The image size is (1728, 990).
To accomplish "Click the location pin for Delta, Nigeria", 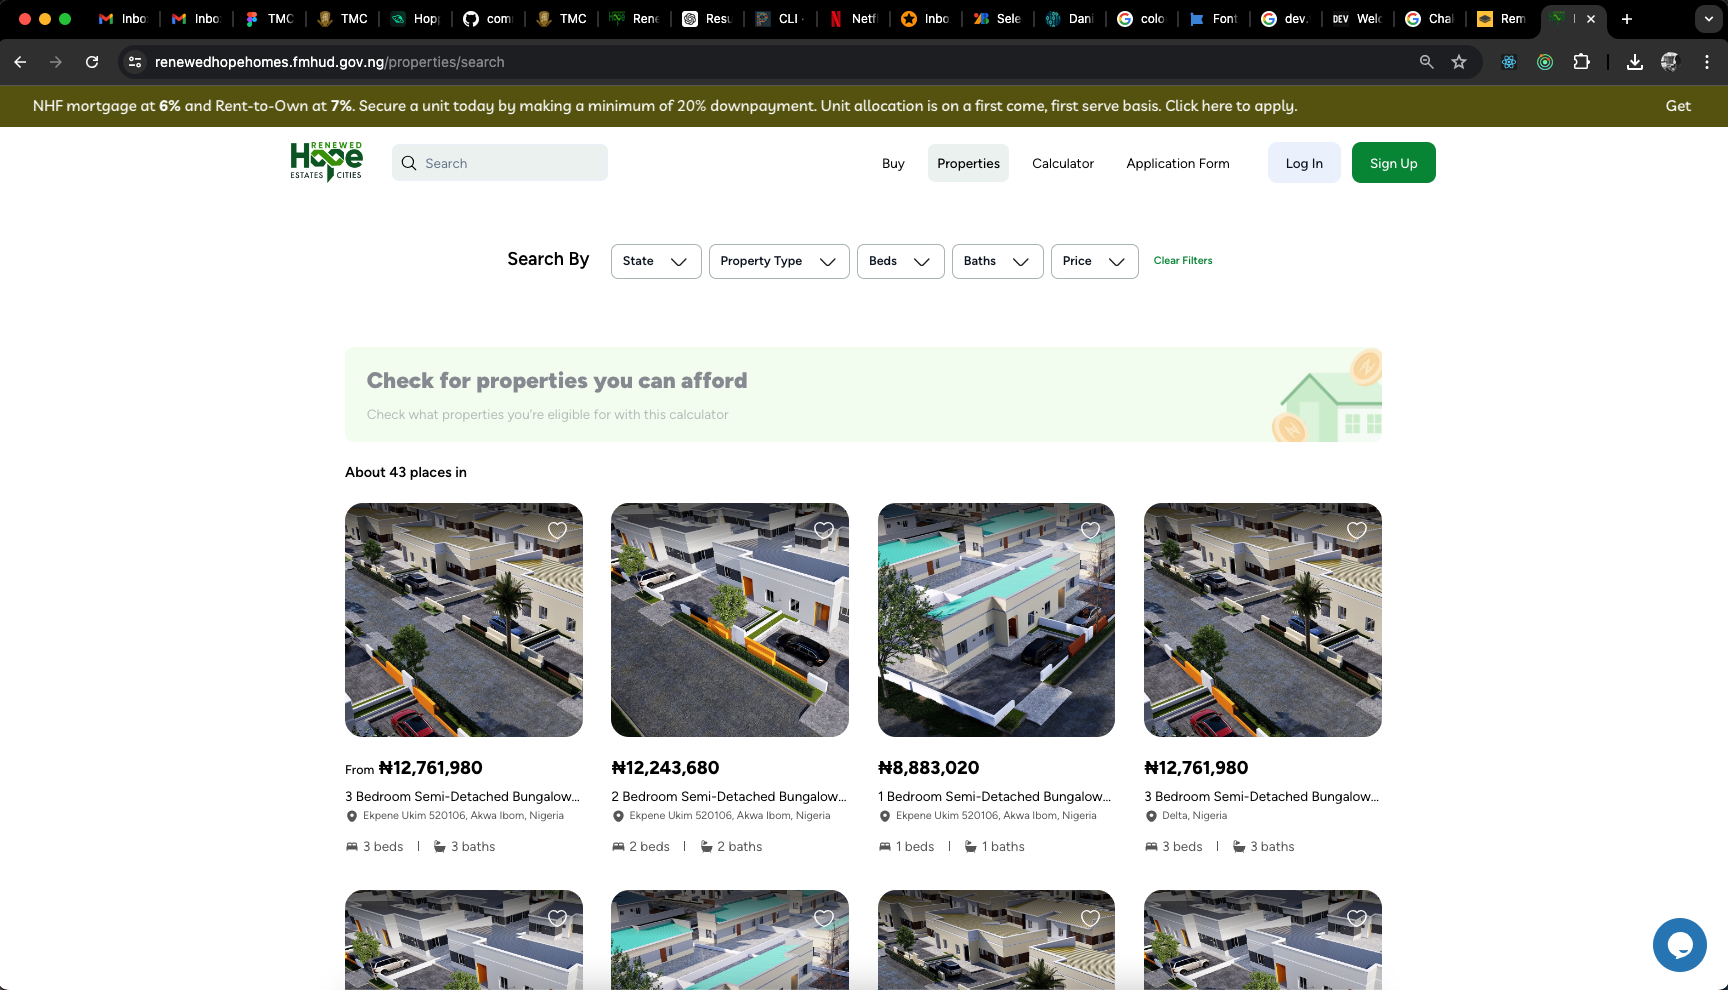I will click(x=1151, y=816).
